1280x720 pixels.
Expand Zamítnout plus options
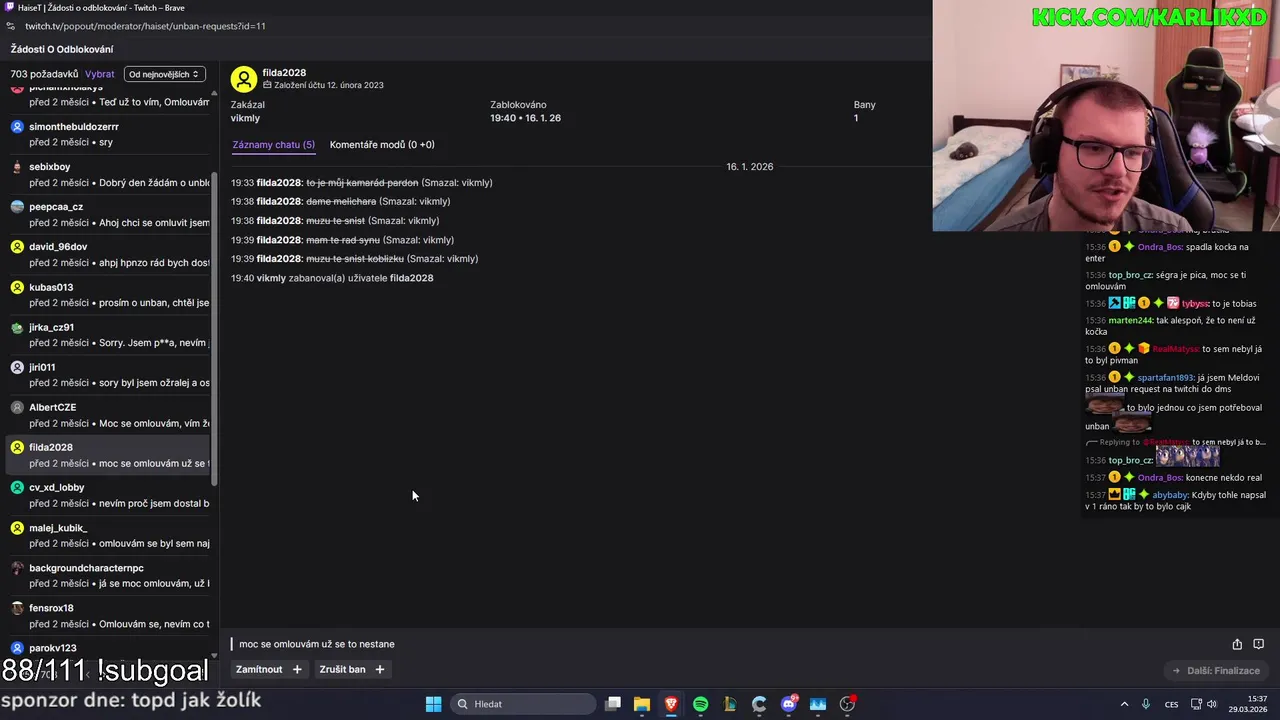coord(297,669)
